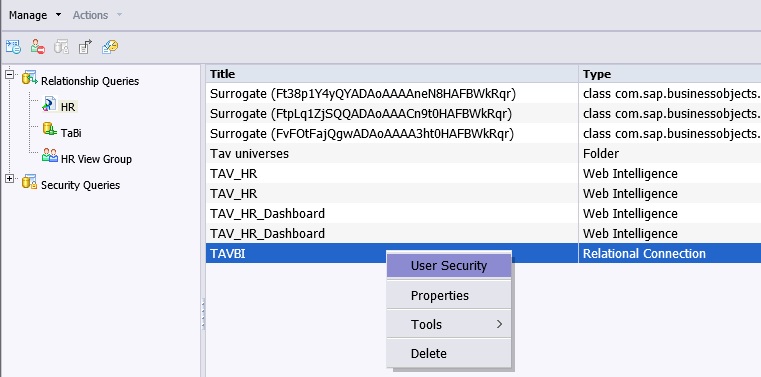The image size is (761, 377).
Task: Sort by the Title column header
Action: click(x=392, y=74)
